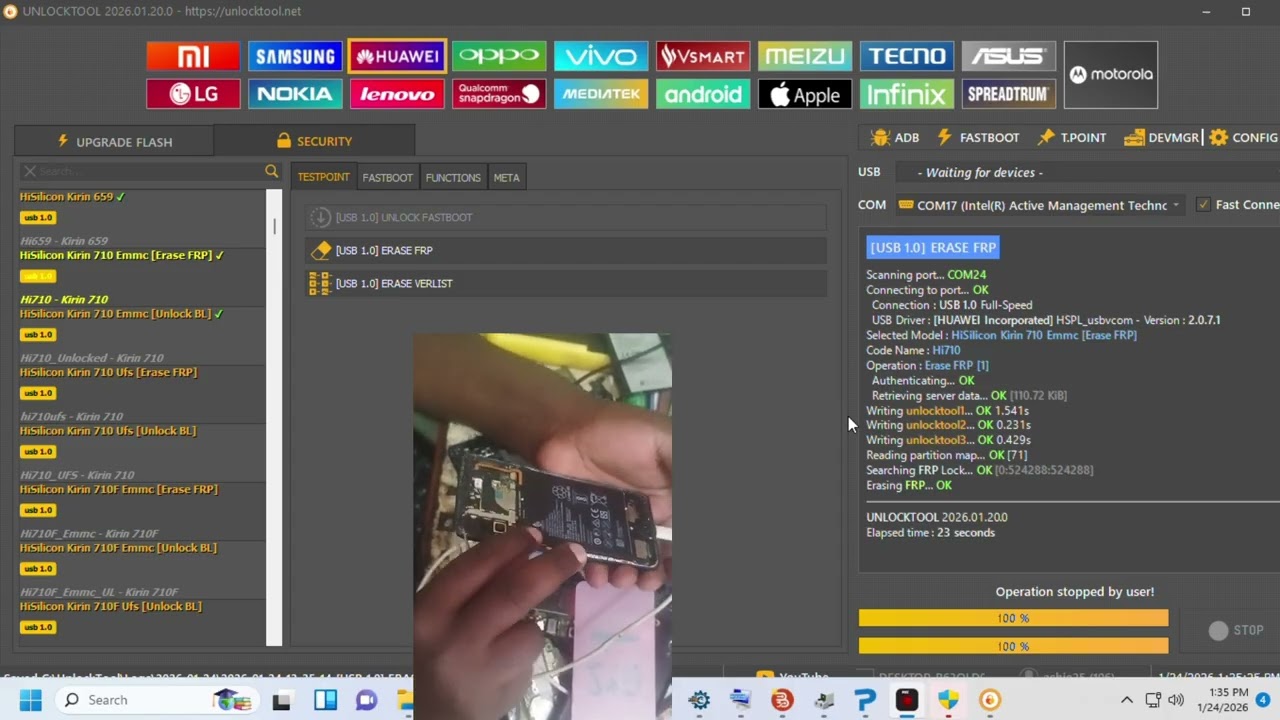
Task: Click the lower 100% progress bar
Action: click(1013, 646)
